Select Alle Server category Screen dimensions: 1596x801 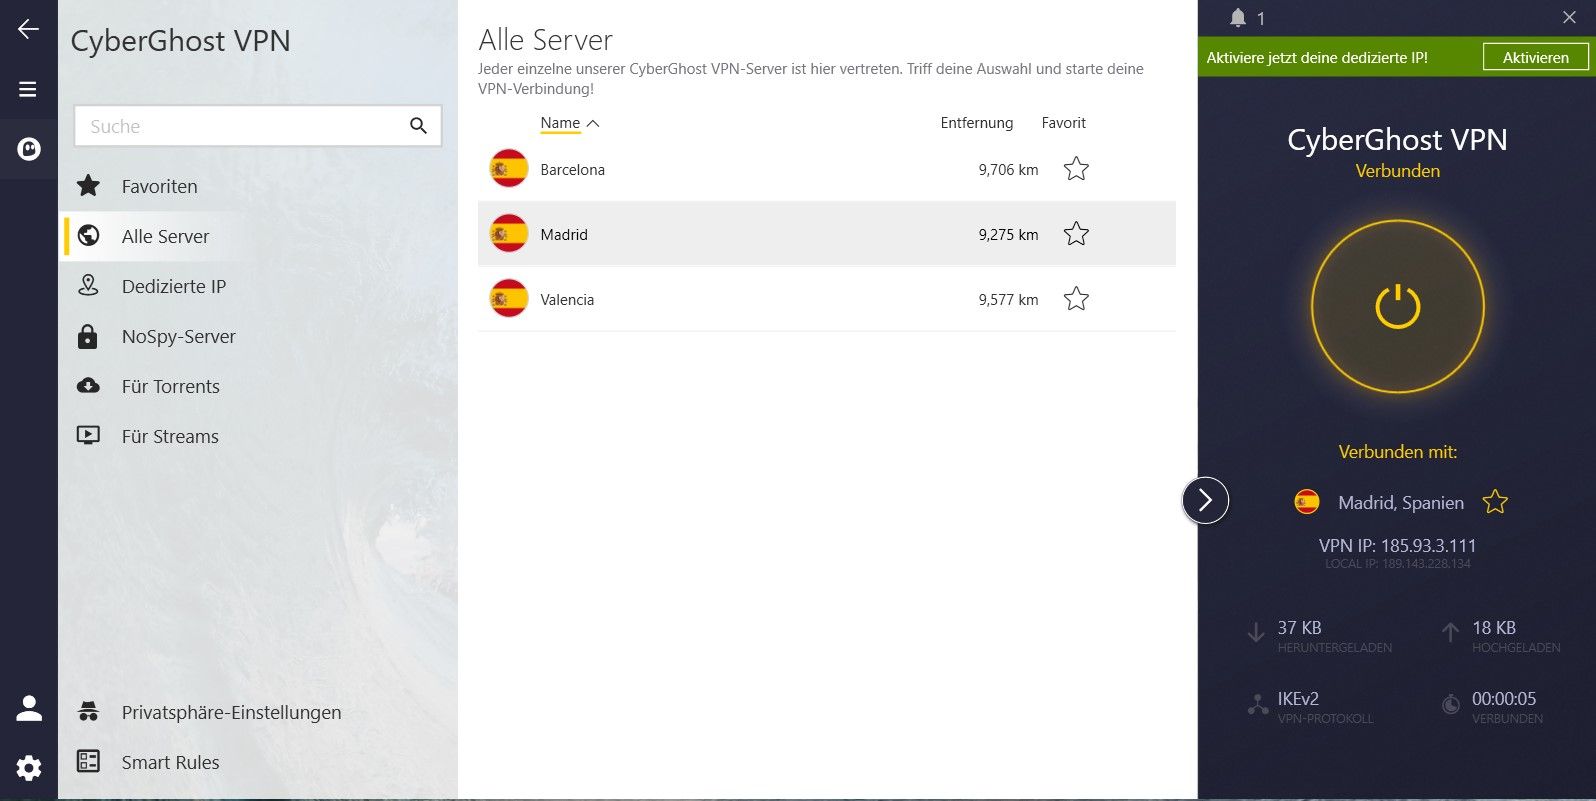tap(165, 236)
